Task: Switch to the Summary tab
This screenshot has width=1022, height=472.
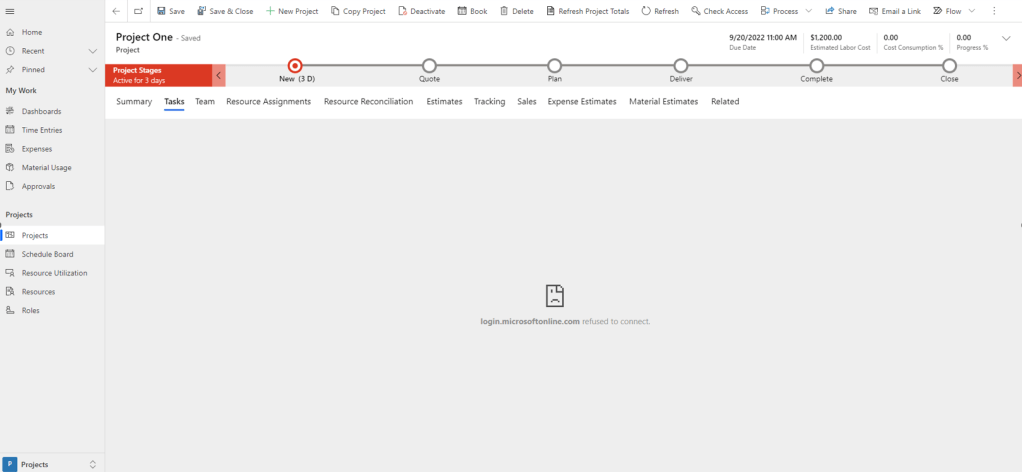Action: point(134,101)
